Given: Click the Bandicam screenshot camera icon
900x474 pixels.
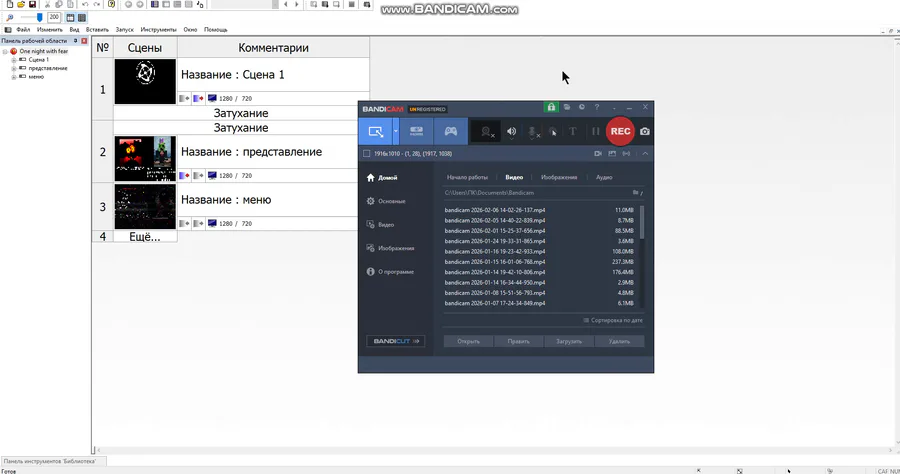Looking at the screenshot, I should click(x=645, y=131).
